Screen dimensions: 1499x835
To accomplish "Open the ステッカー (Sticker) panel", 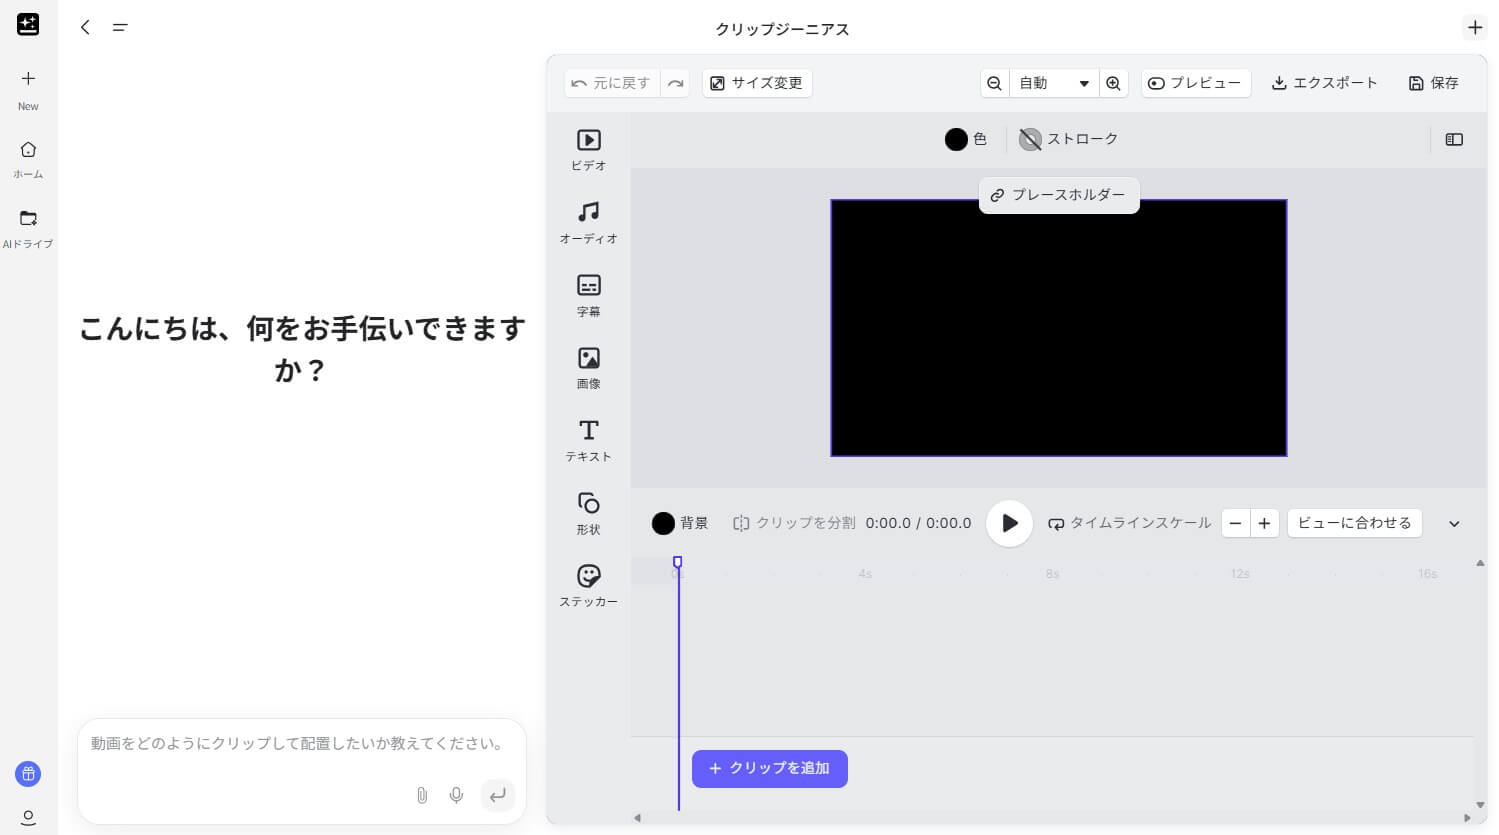I will click(x=588, y=585).
